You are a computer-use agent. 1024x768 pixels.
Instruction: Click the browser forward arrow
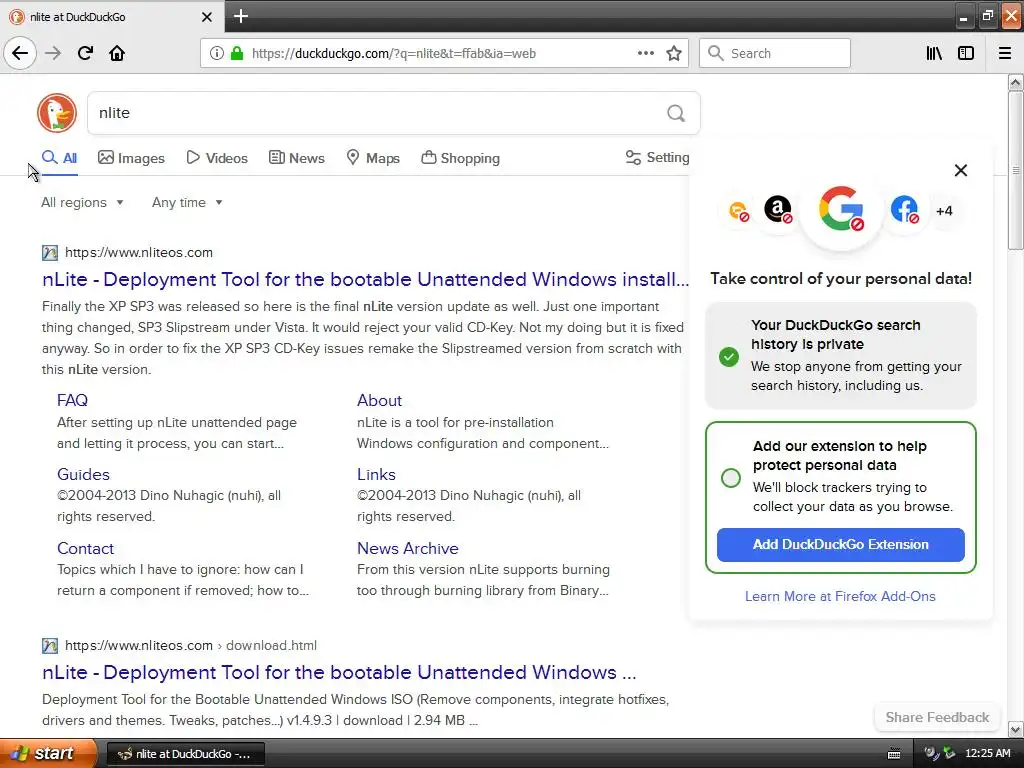[53, 54]
